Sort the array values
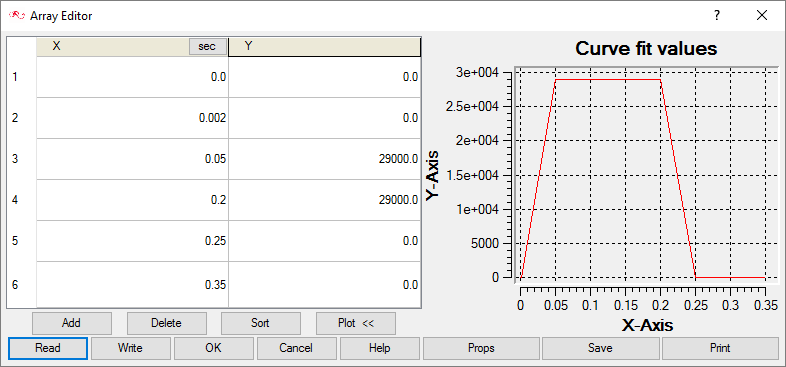 coord(261,323)
